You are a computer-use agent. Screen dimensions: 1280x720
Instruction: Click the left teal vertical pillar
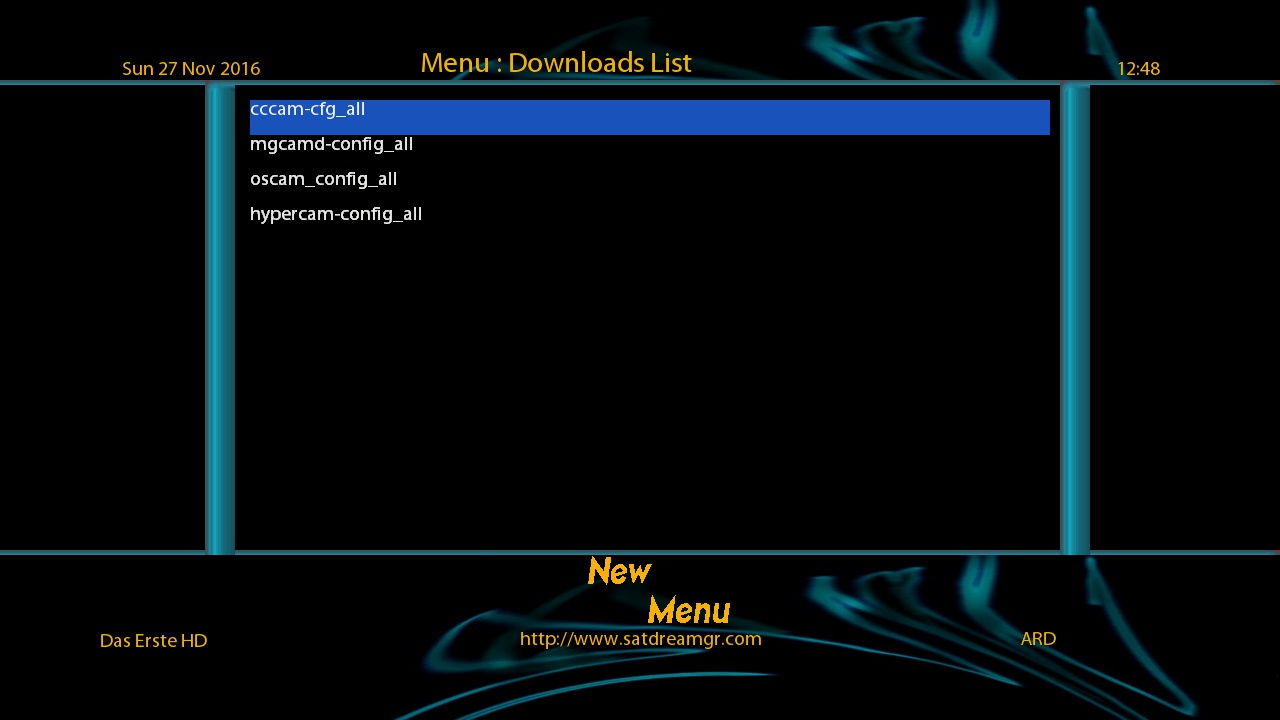pyautogui.click(x=220, y=320)
